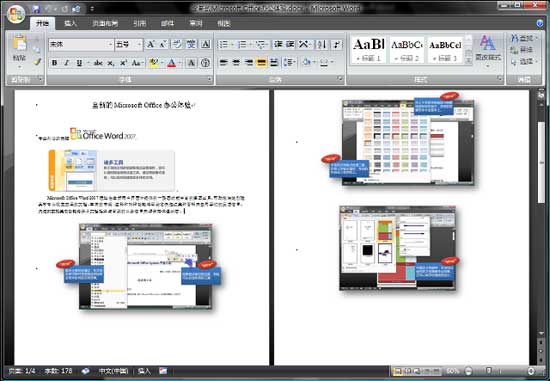Click the Bold formatting button
The image size is (550, 381).
54,63
